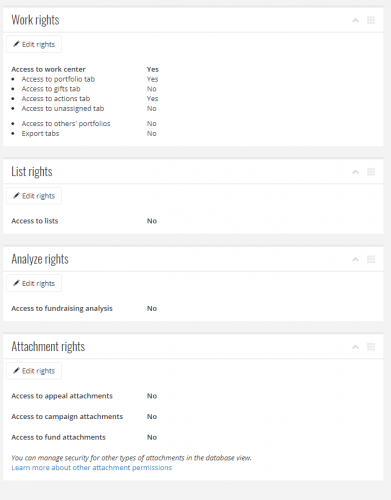Edit rights under Work rights
The height and width of the screenshot is (500, 391).
tap(34, 44)
